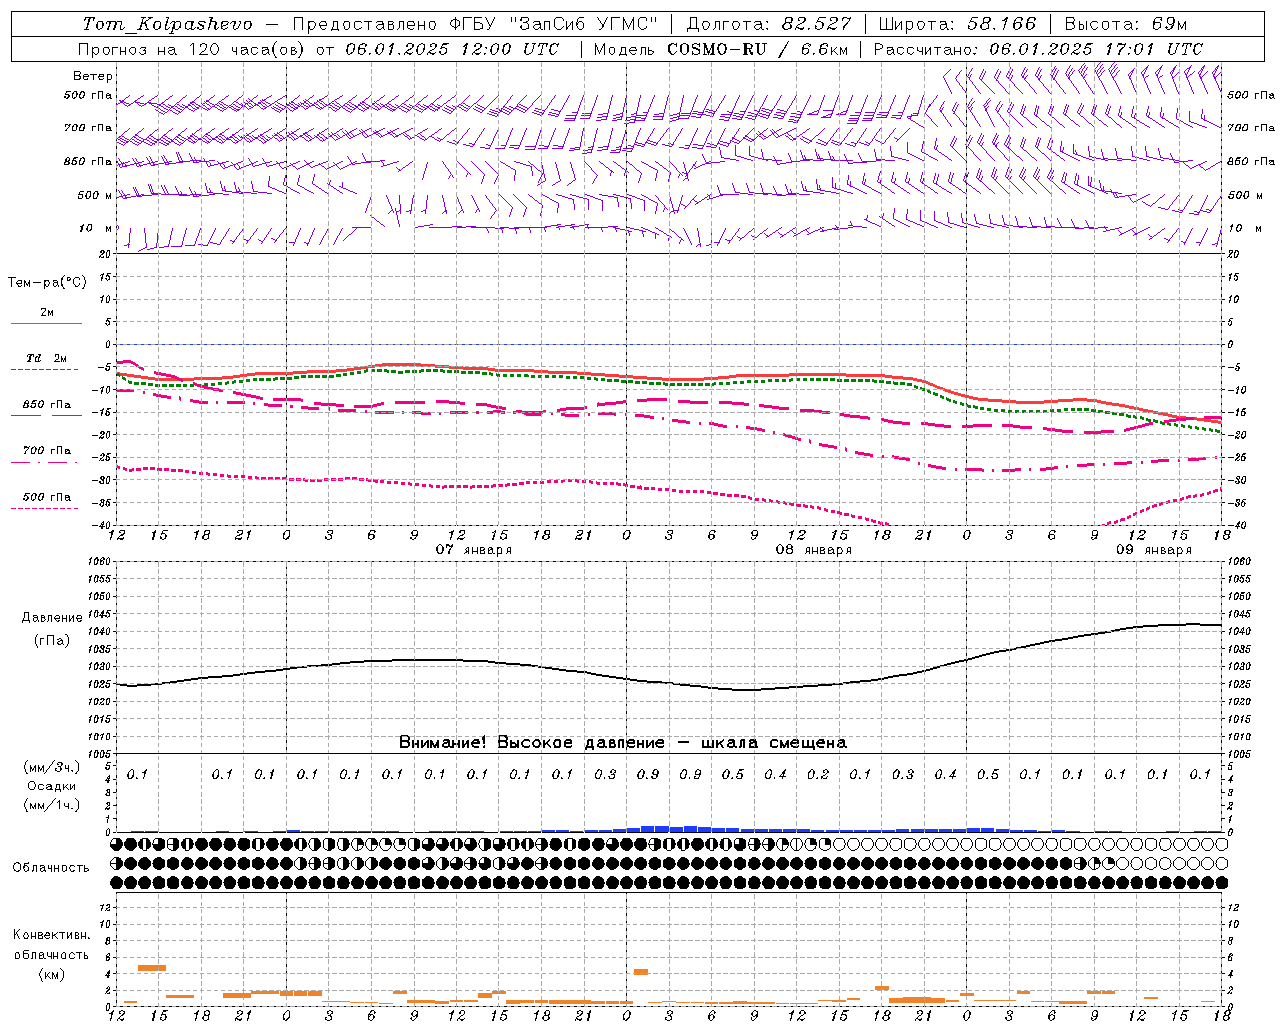This screenshot has width=1280, height=1024.
Task: Select the (гПа) pressure unit label
Action: point(52,640)
